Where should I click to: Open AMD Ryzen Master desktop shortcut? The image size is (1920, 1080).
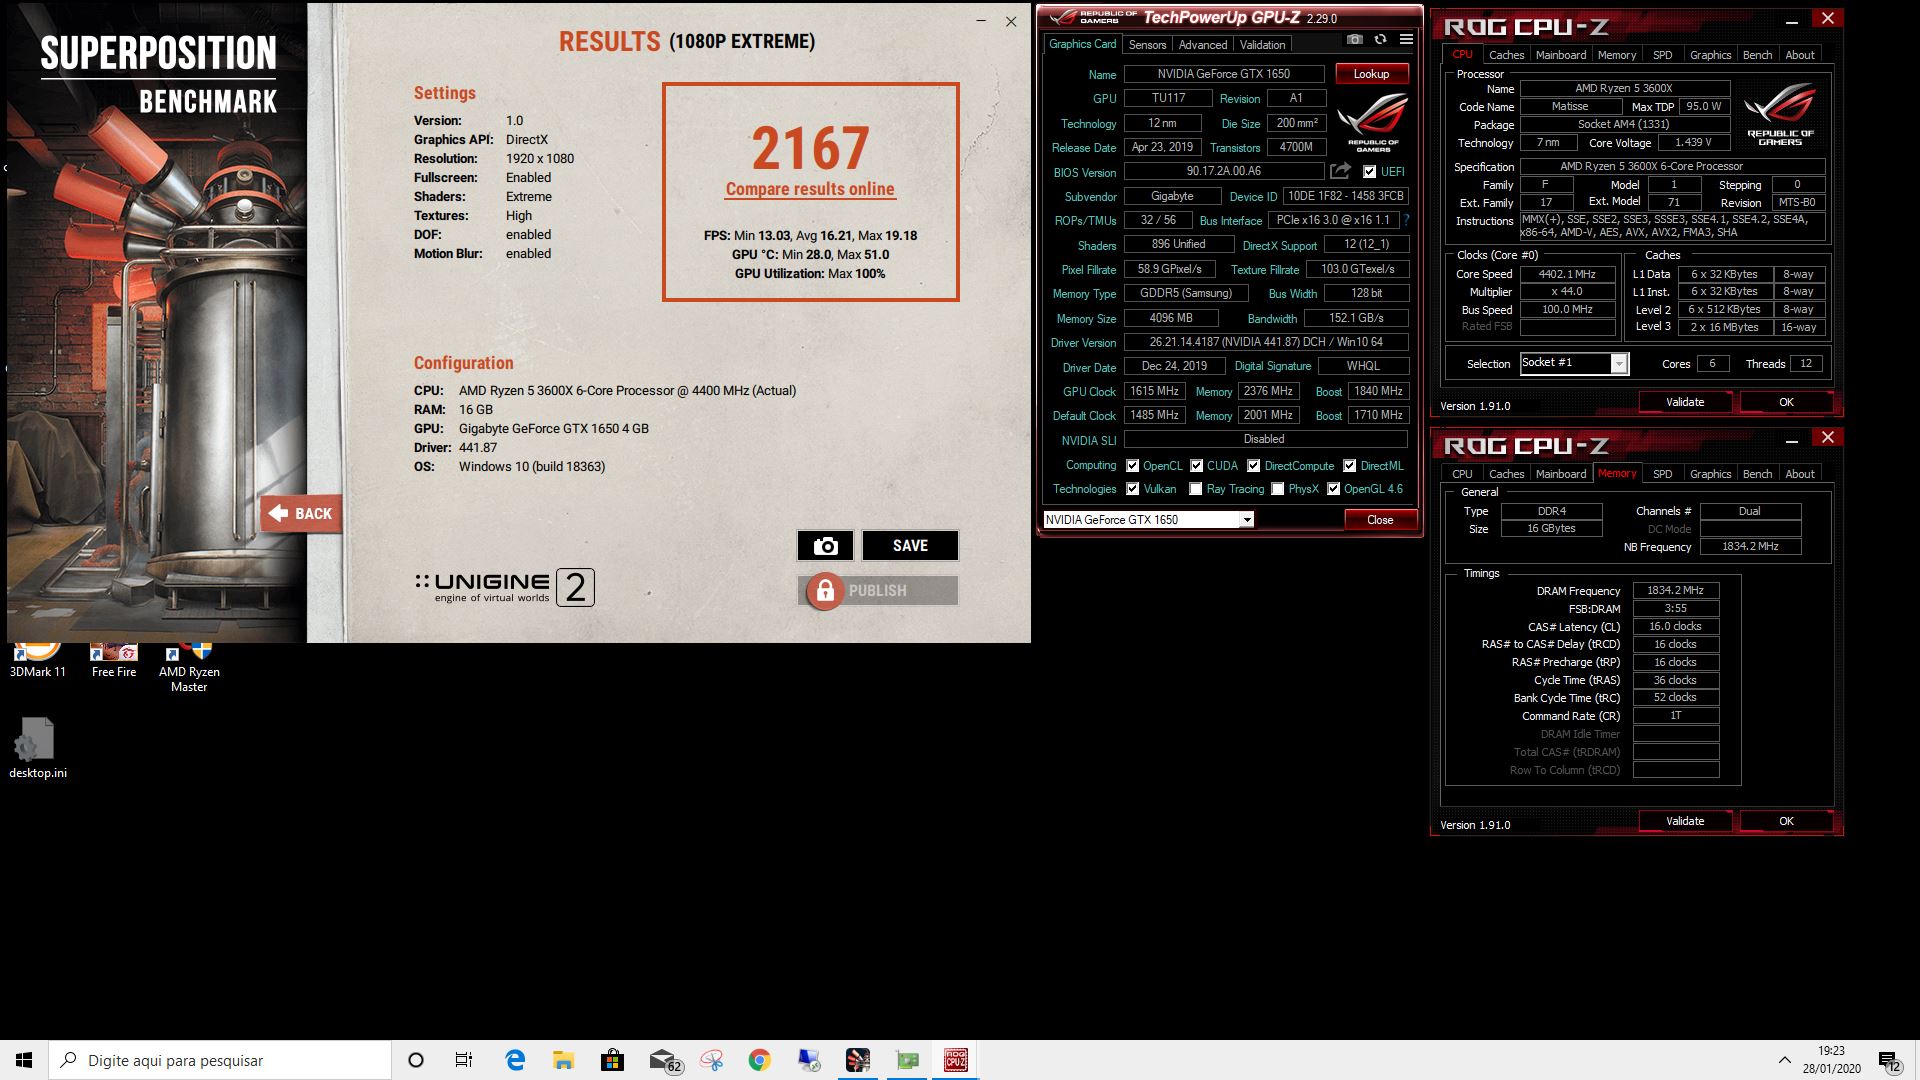tap(189, 668)
